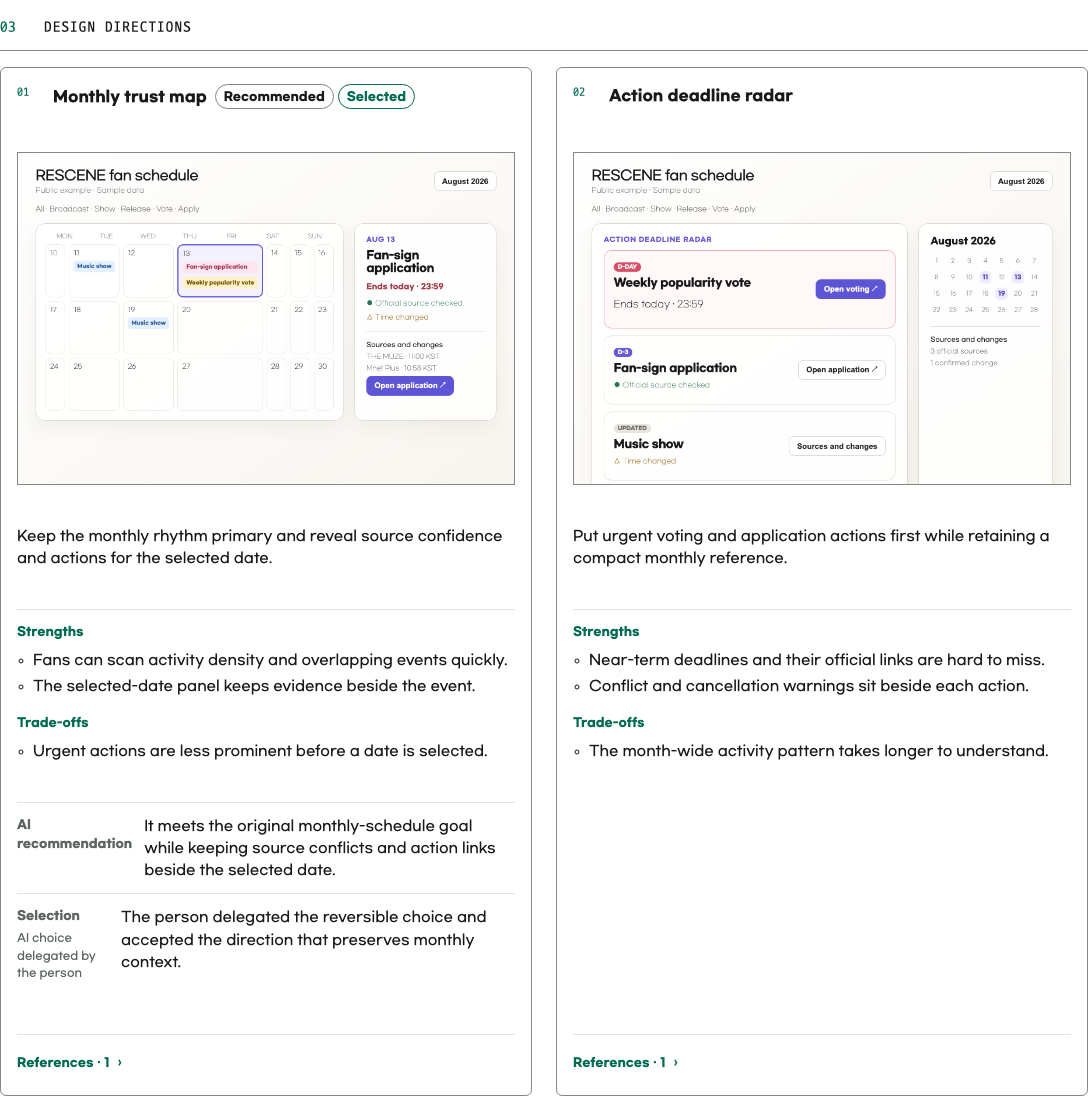
Task: Expand references chevron in Monthly trust map card
Action: pyautogui.click(x=119, y=1062)
